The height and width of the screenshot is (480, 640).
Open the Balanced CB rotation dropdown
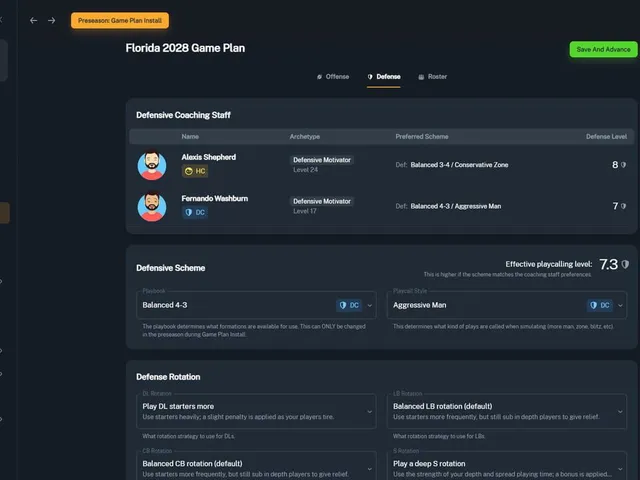coord(256,466)
